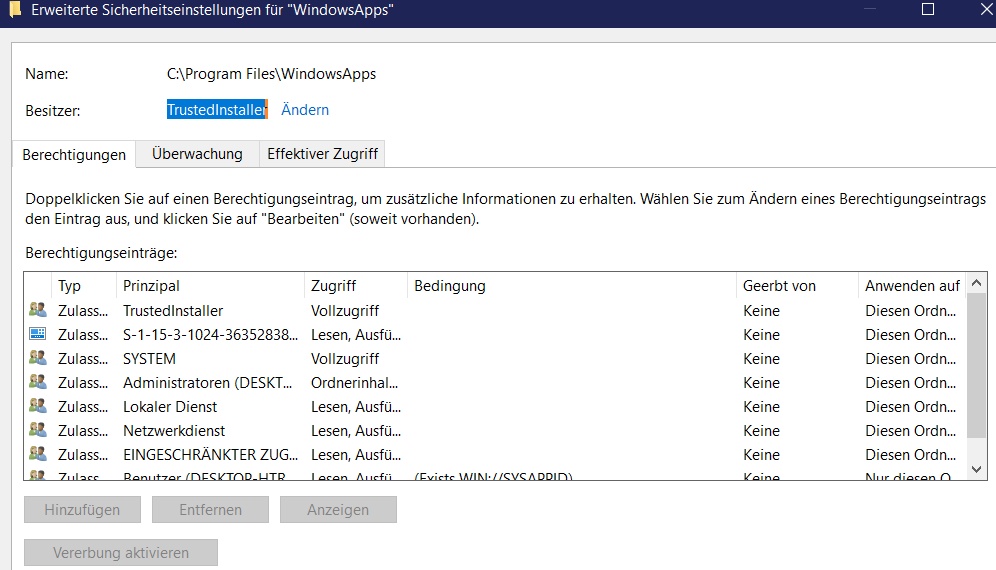Open the Berechtigungen tab

pyautogui.click(x=74, y=154)
